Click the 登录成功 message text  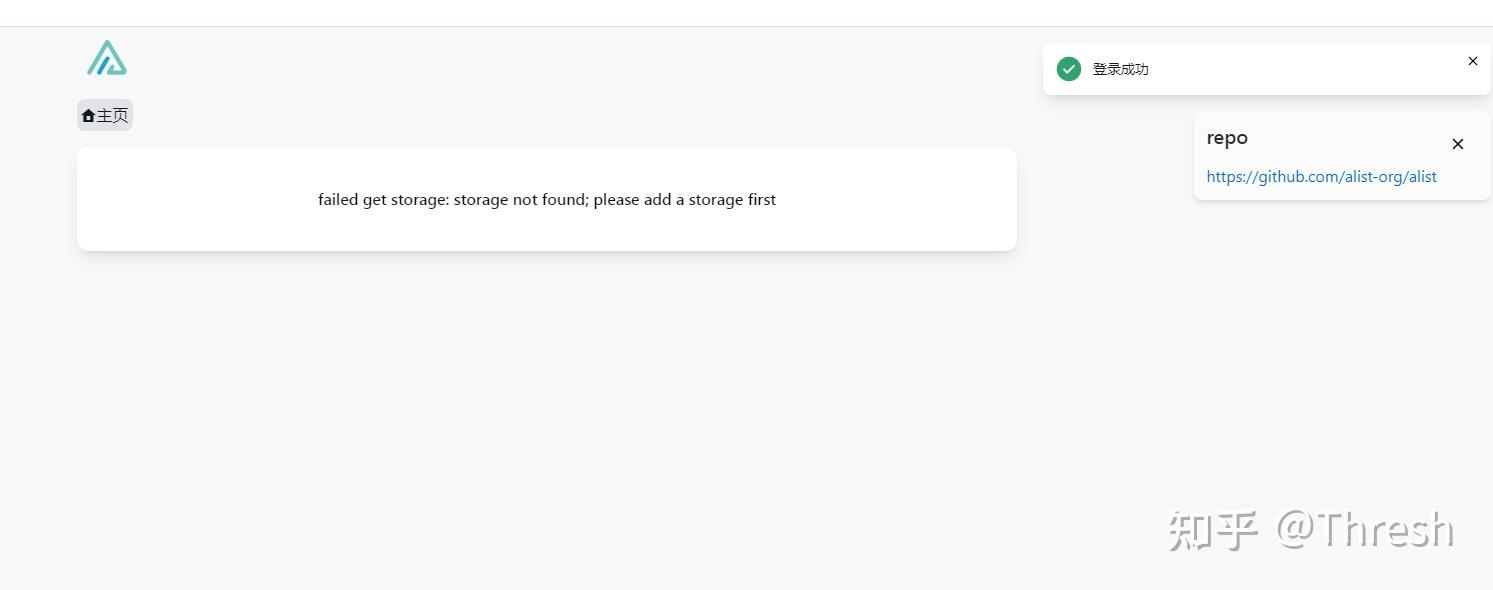click(1120, 69)
